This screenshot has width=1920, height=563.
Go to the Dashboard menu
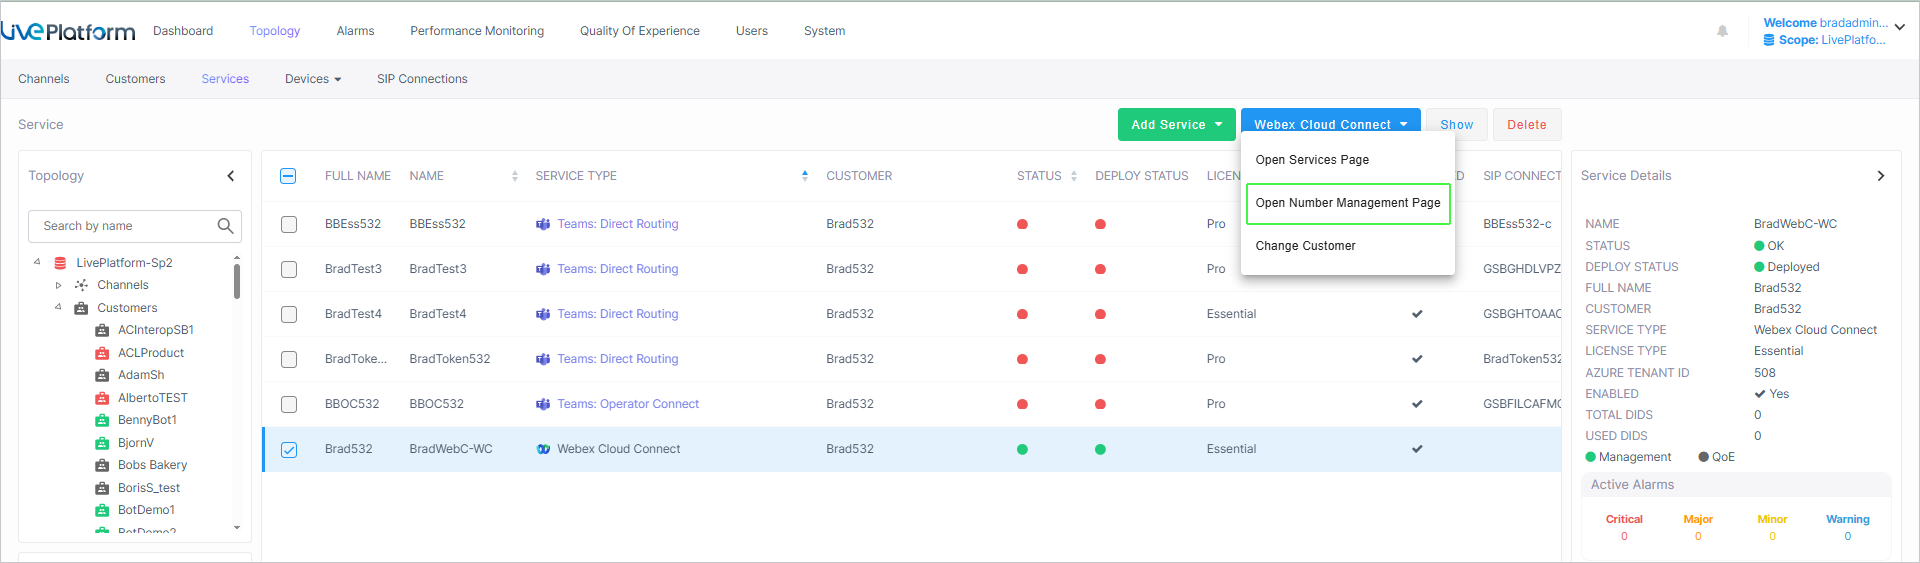pos(183,31)
